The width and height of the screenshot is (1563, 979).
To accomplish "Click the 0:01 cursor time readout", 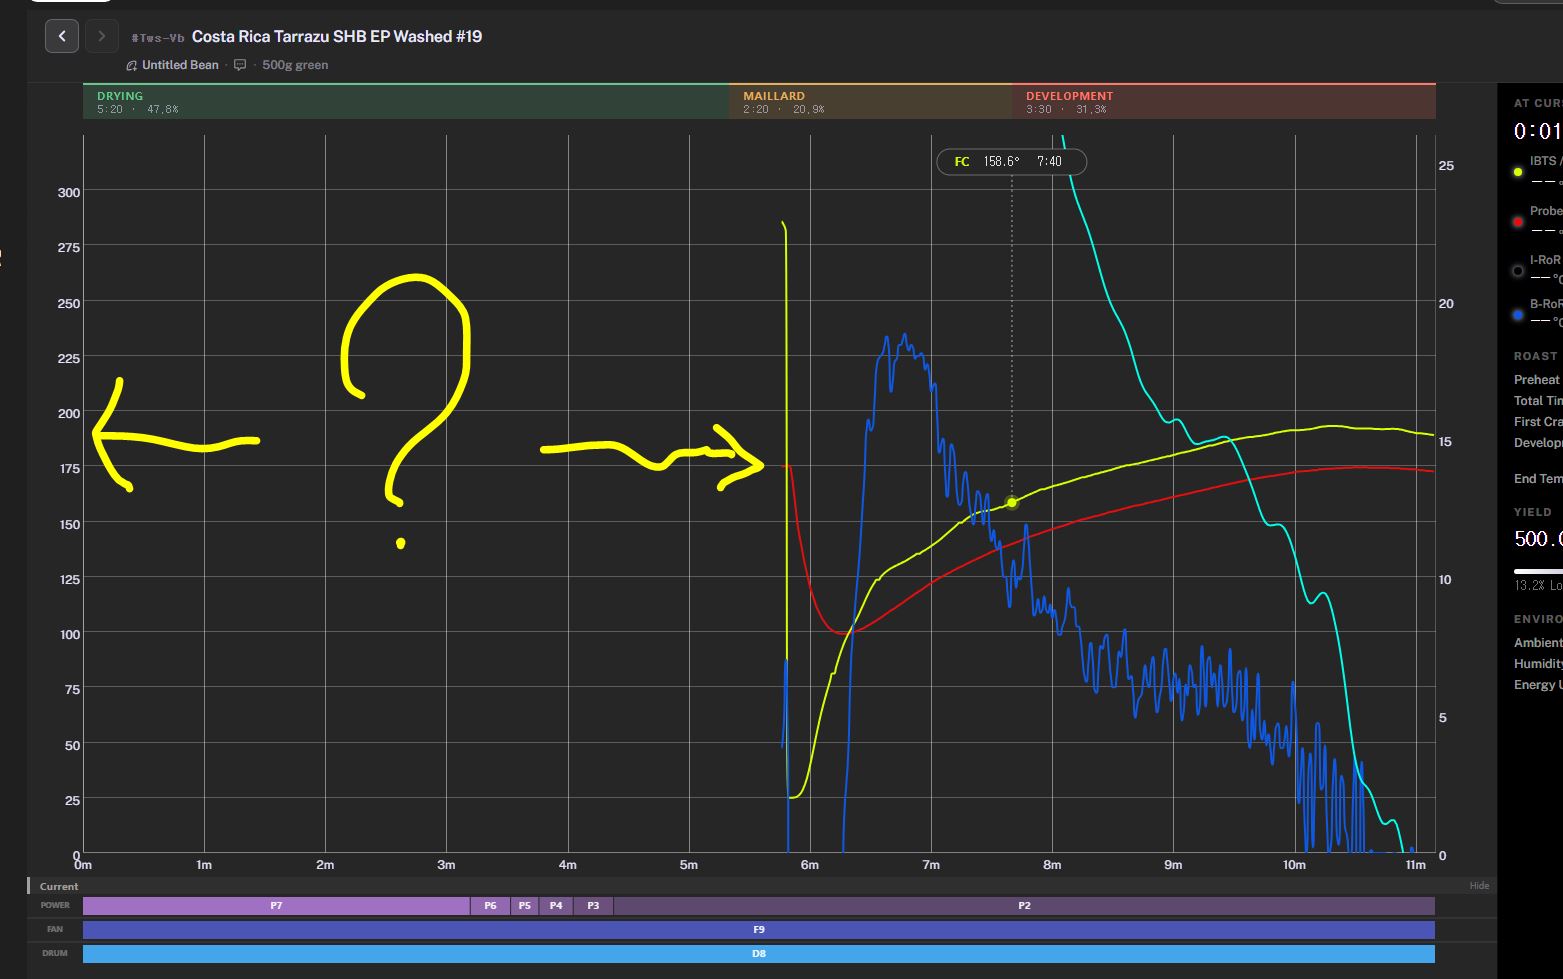I will 1538,131.
